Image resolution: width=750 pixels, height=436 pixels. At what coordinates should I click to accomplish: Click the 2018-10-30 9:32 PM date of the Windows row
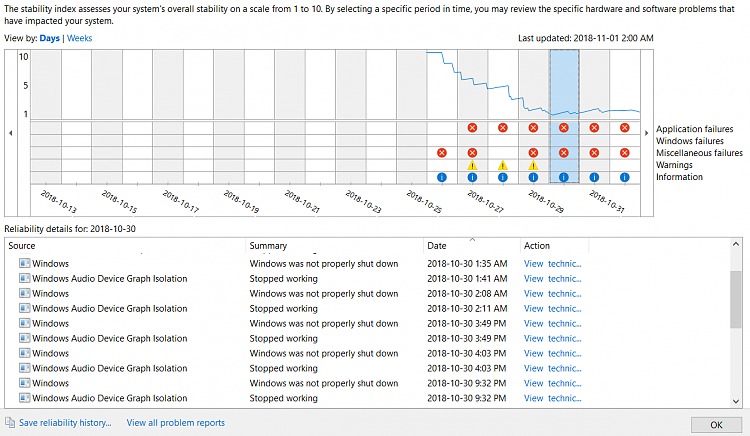[466, 383]
